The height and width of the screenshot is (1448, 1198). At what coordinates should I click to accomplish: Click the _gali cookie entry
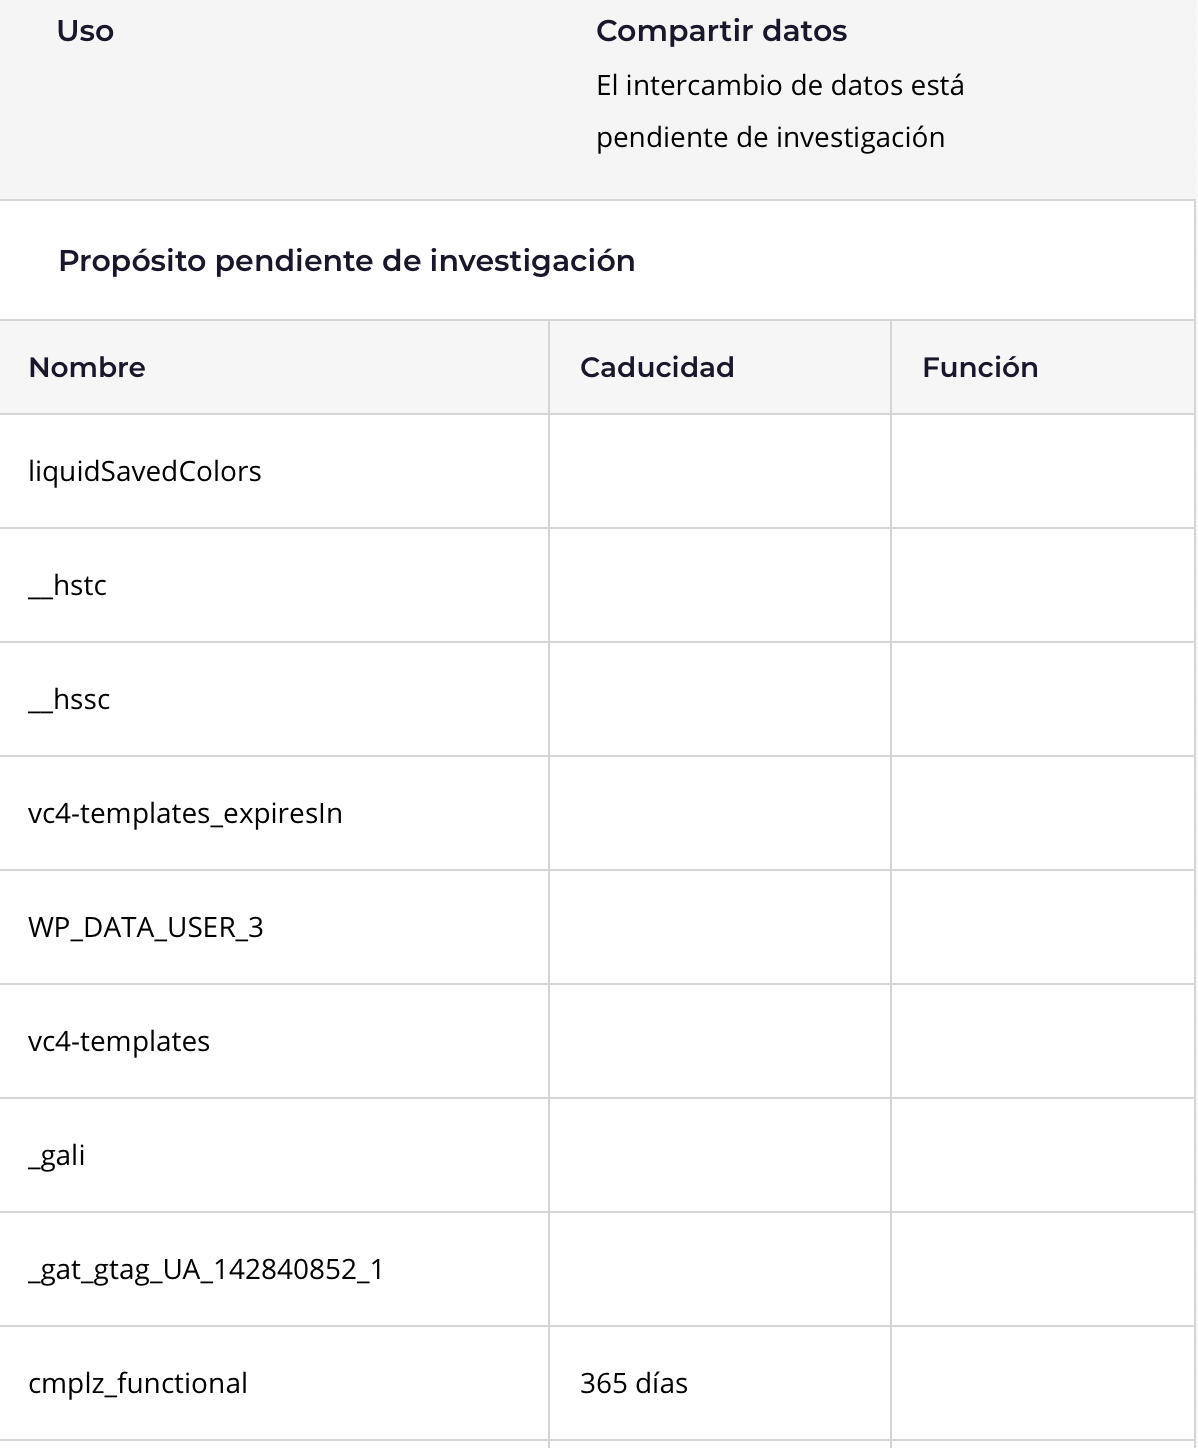57,1155
